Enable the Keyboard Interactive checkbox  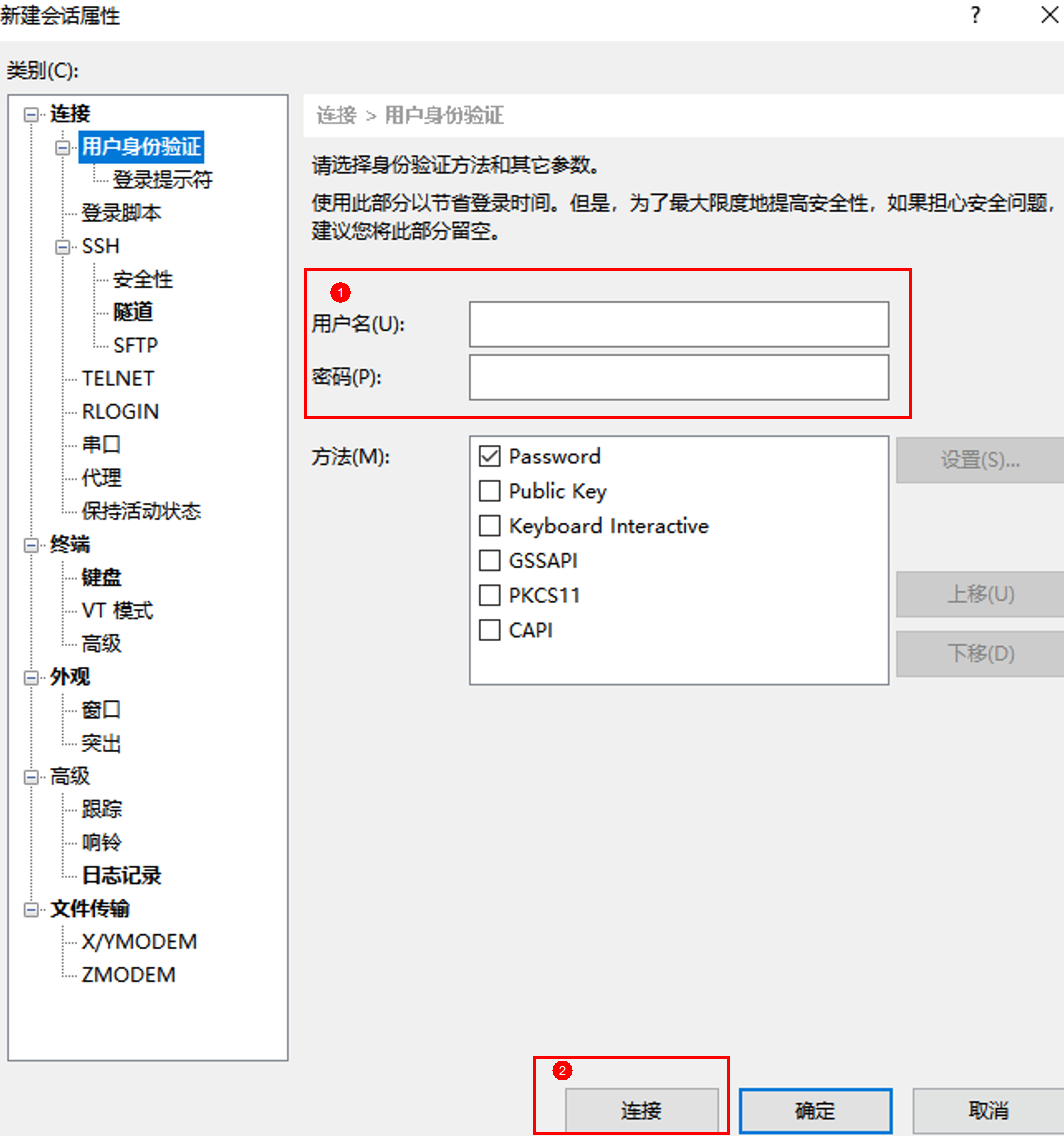click(490, 526)
